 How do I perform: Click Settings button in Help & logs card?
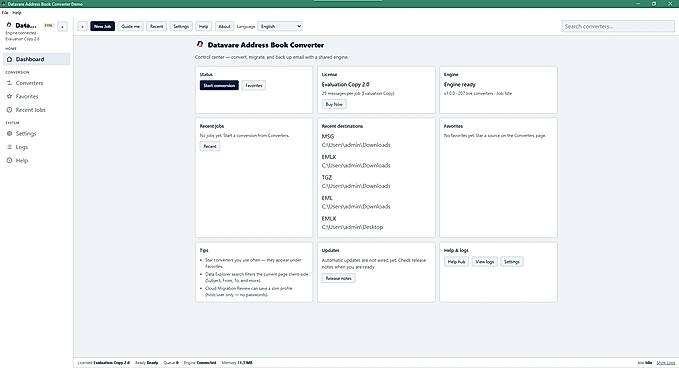click(511, 261)
